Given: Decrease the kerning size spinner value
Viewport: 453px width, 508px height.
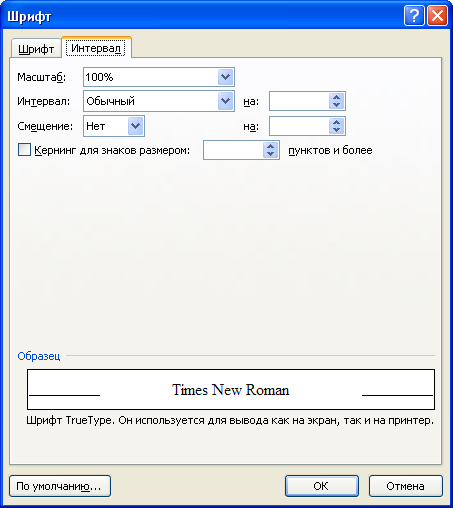Looking at the screenshot, I should click(x=271, y=154).
